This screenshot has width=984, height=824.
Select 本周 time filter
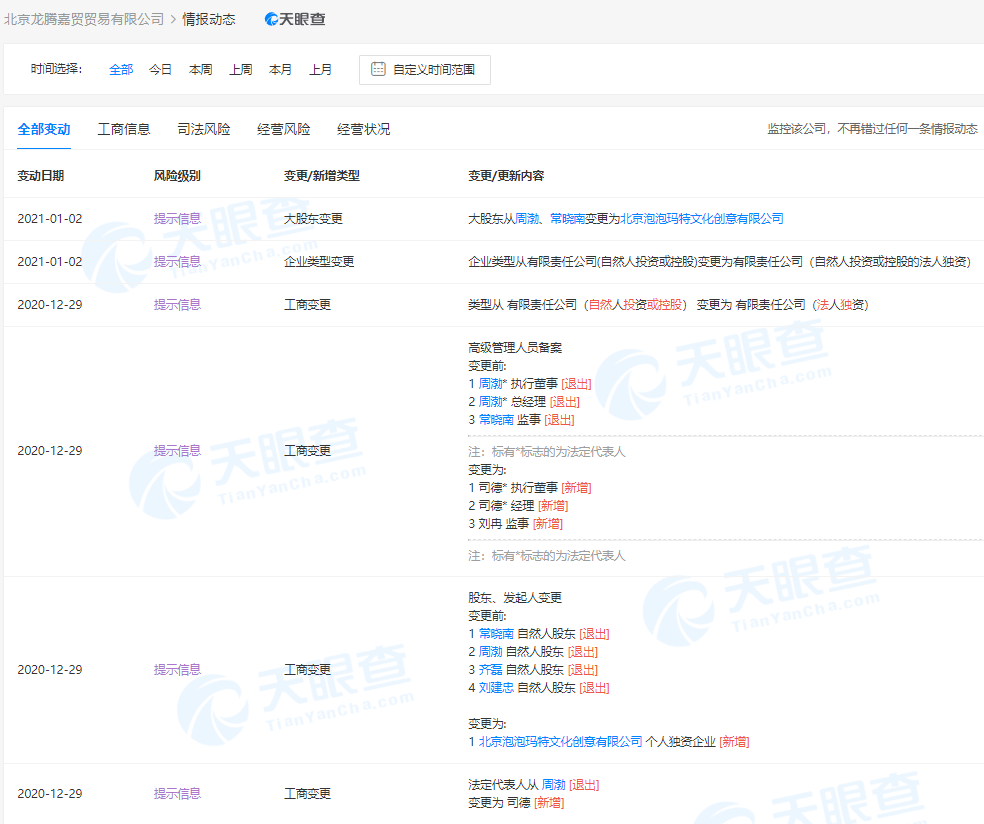(x=201, y=70)
